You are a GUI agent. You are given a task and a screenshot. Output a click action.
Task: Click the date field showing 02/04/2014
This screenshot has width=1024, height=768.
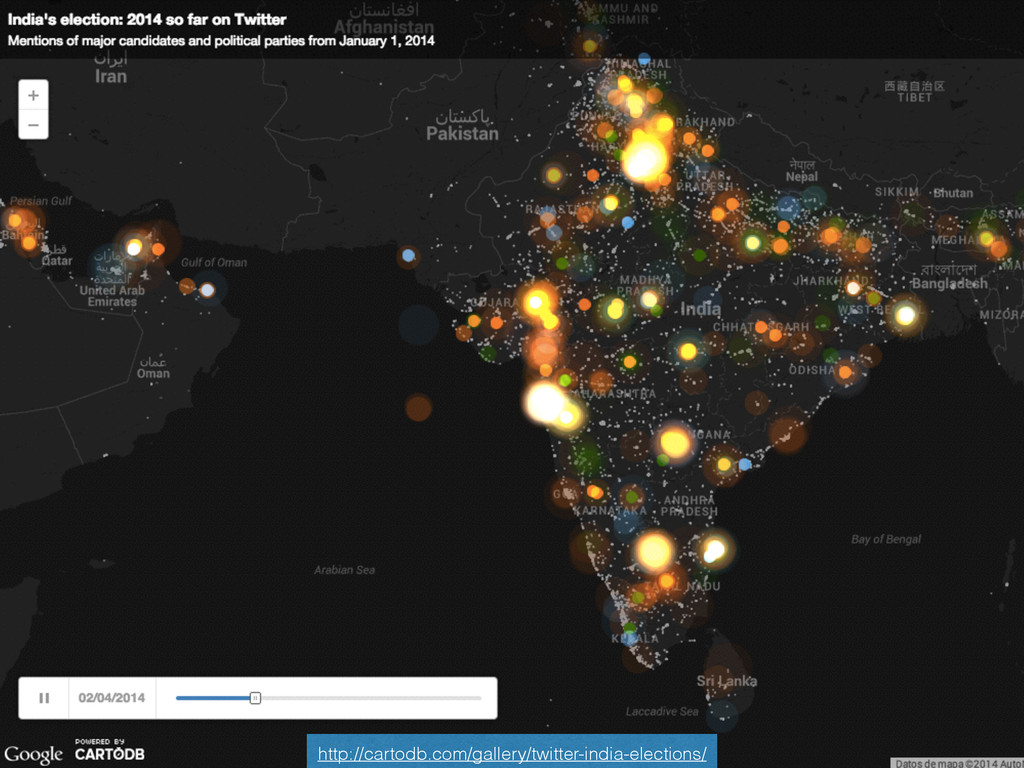112,698
